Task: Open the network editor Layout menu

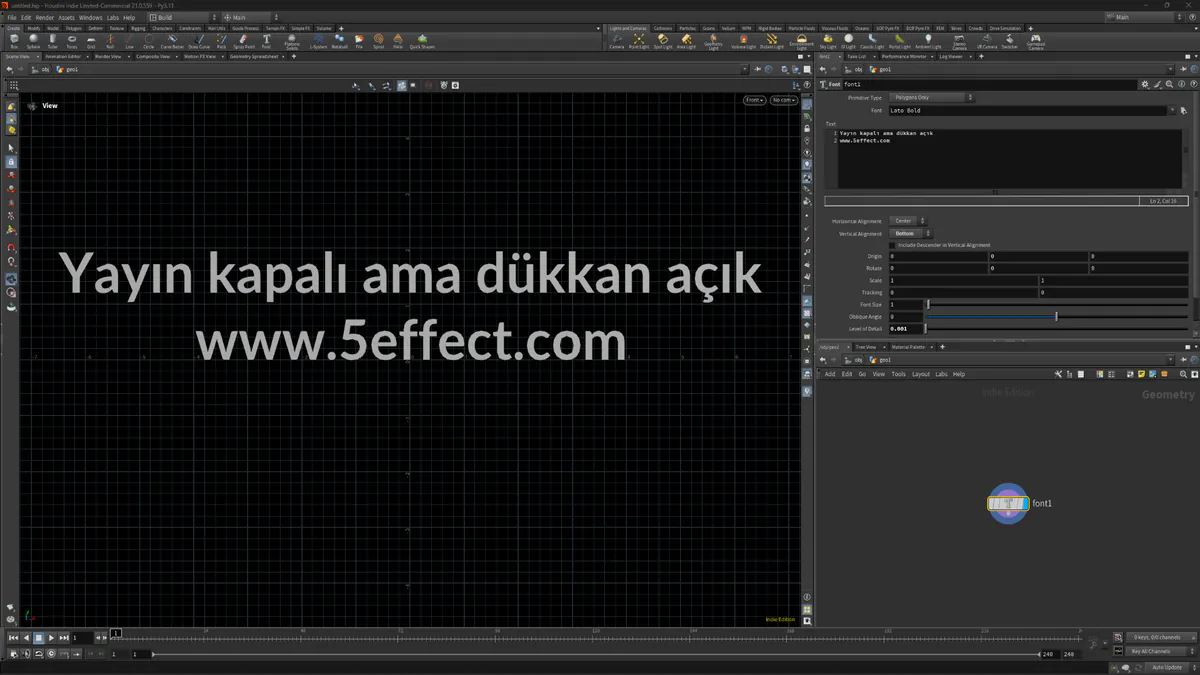Action: (x=920, y=374)
